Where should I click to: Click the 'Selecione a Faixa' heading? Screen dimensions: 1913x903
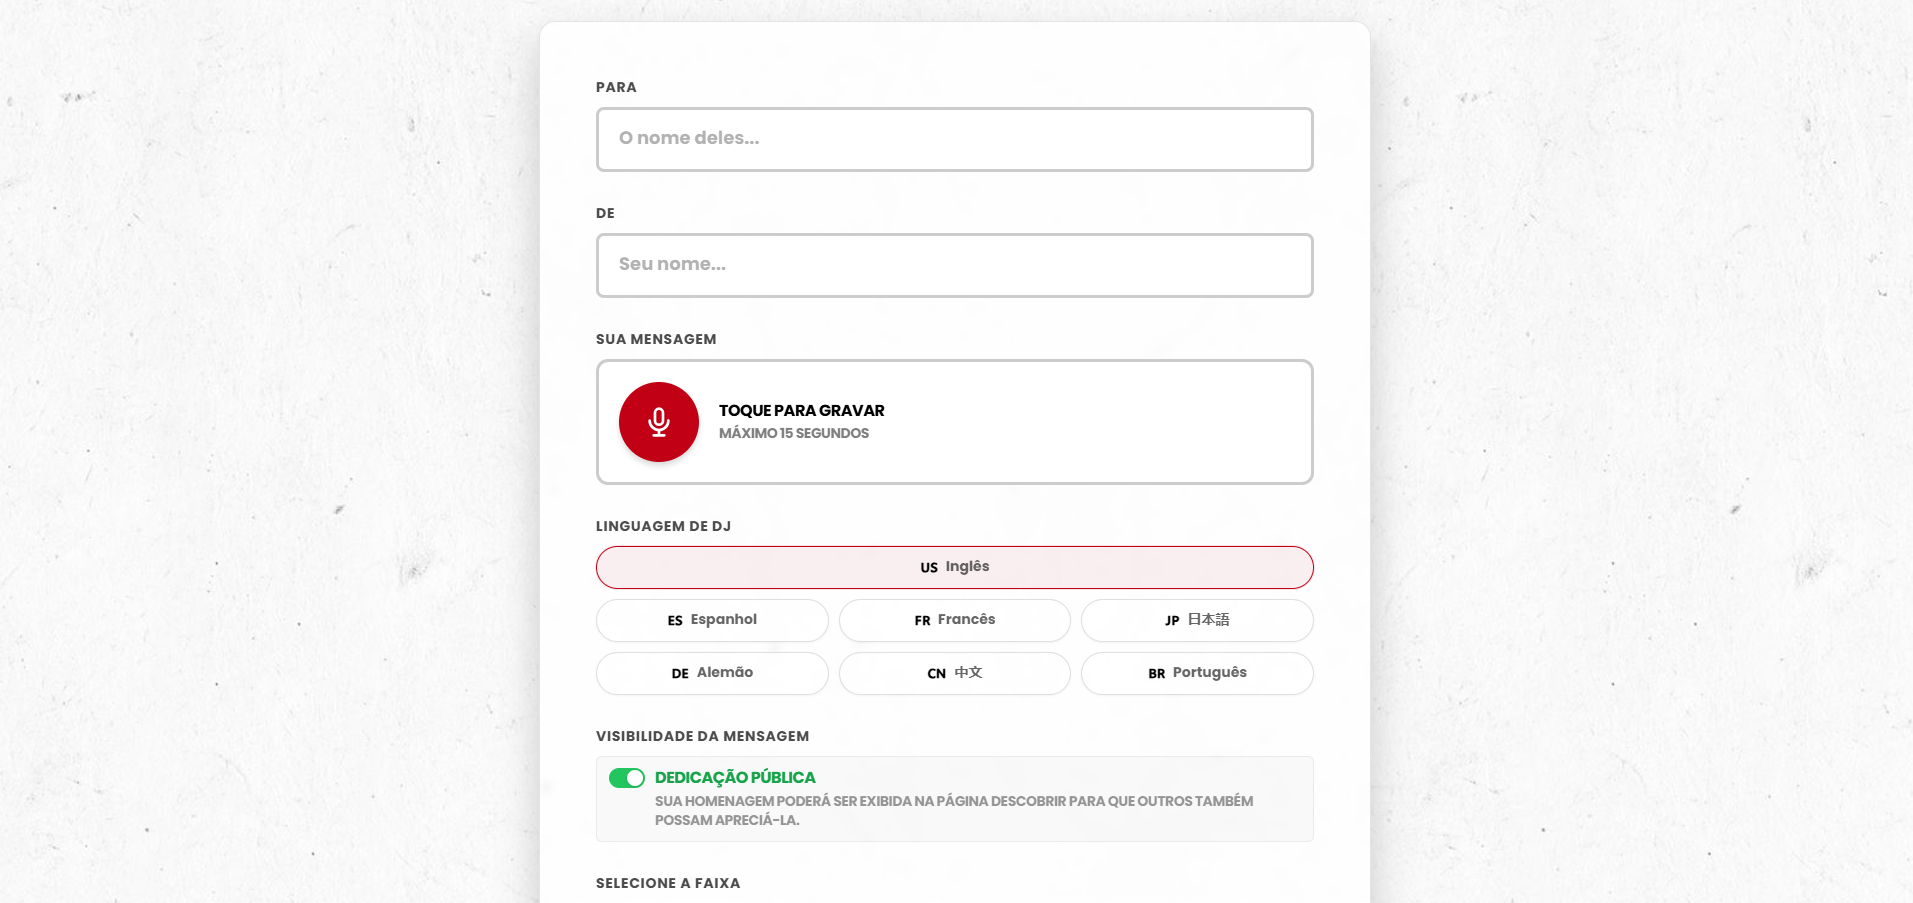pyautogui.click(x=668, y=883)
